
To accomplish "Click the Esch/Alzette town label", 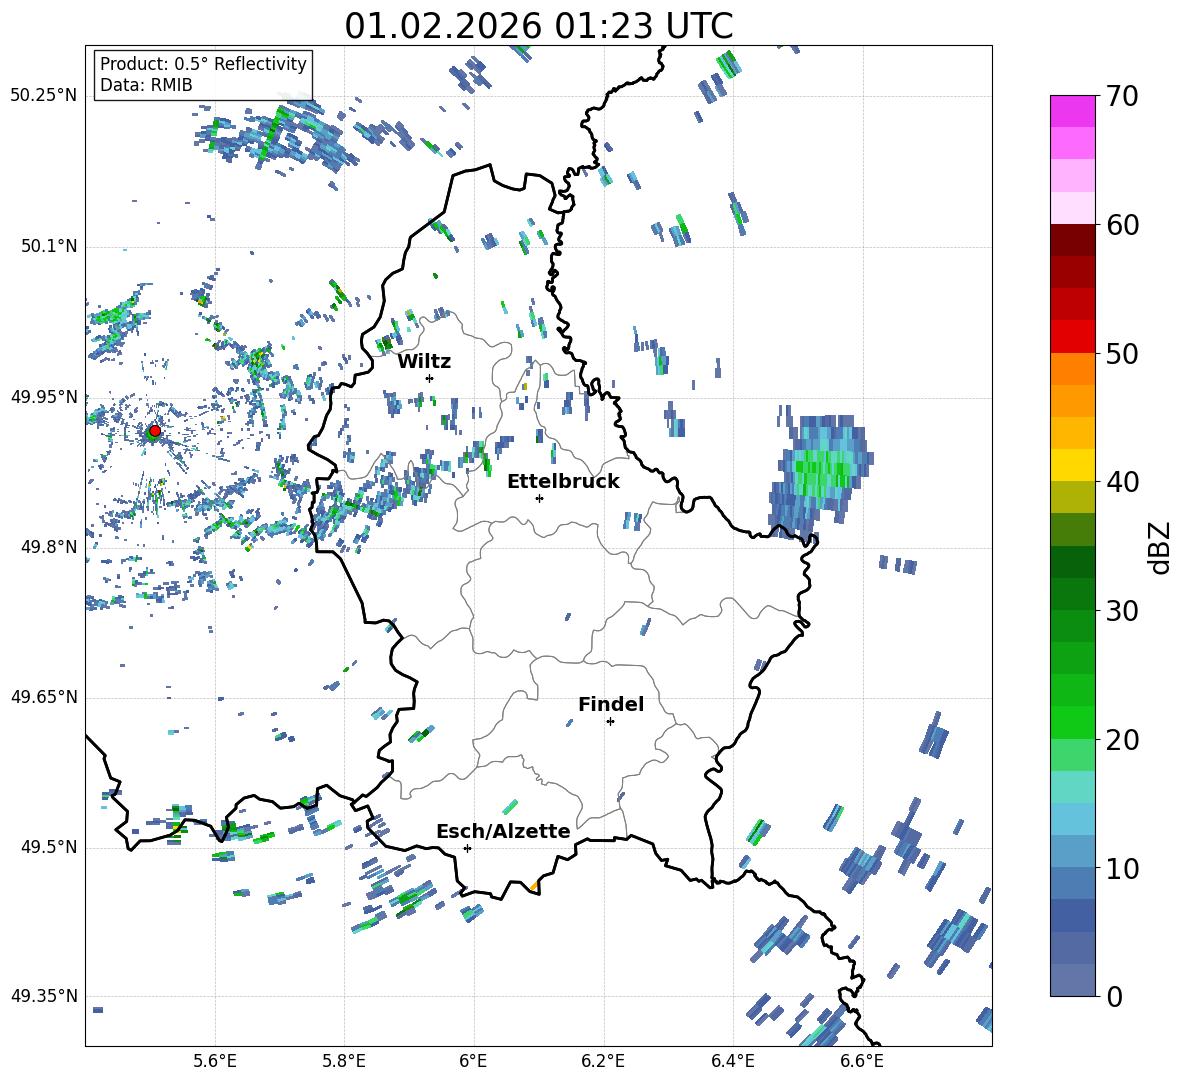I will tap(503, 831).
